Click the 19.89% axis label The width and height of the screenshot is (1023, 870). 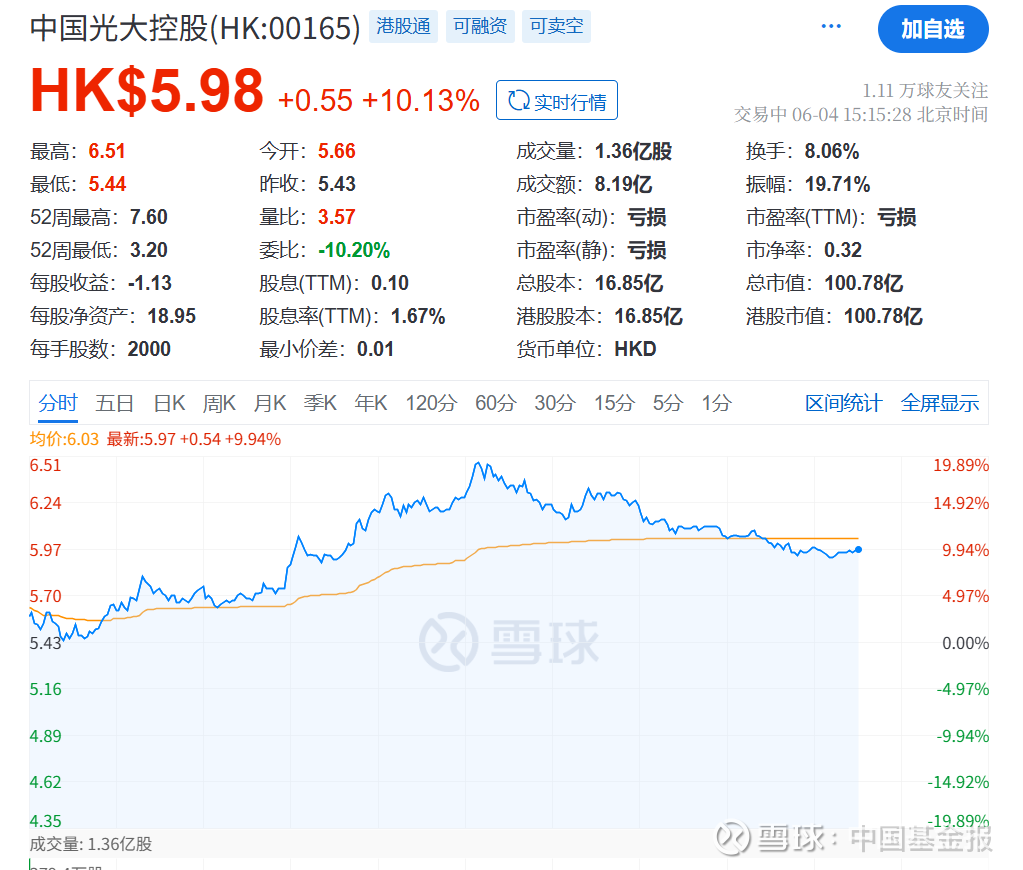coord(960,465)
